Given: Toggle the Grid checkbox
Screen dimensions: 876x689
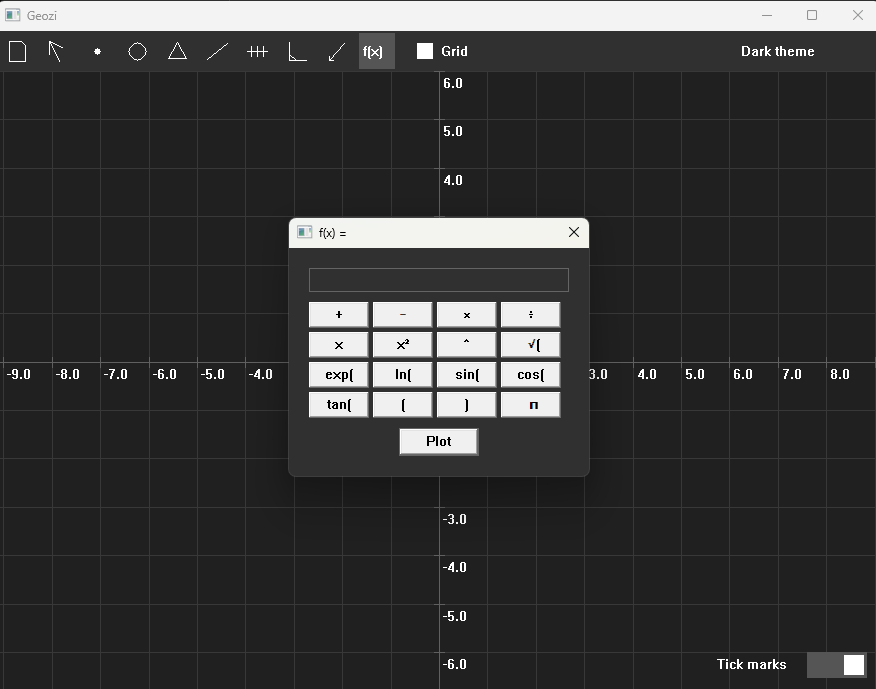Looking at the screenshot, I should click(x=425, y=51).
